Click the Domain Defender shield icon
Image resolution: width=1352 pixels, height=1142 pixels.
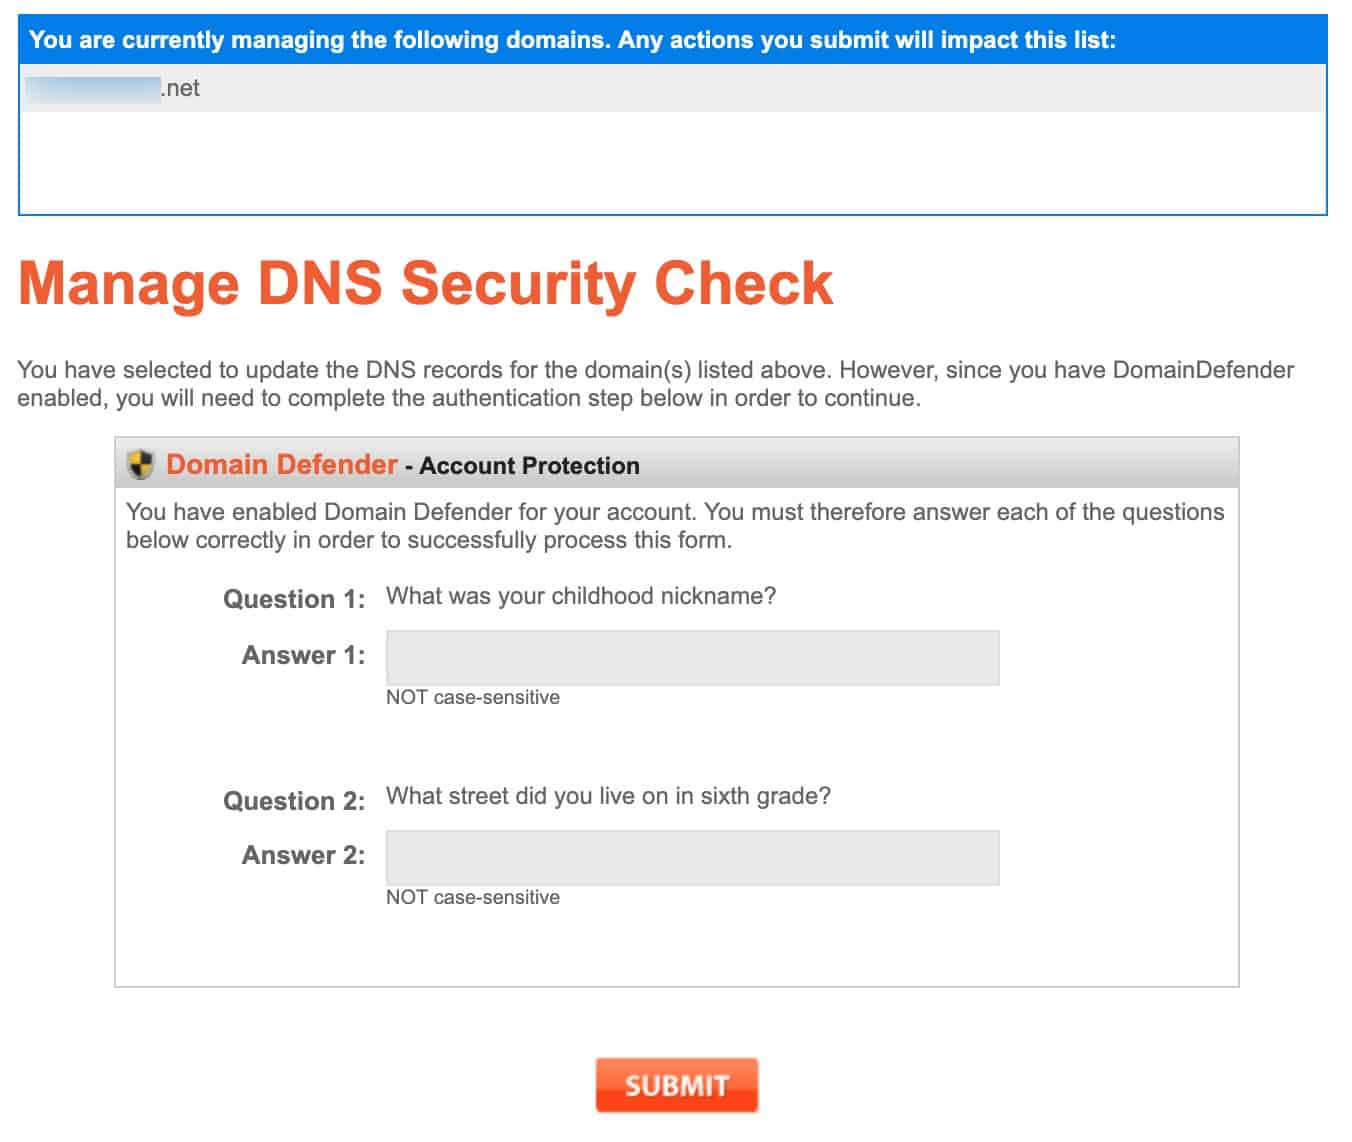(141, 464)
